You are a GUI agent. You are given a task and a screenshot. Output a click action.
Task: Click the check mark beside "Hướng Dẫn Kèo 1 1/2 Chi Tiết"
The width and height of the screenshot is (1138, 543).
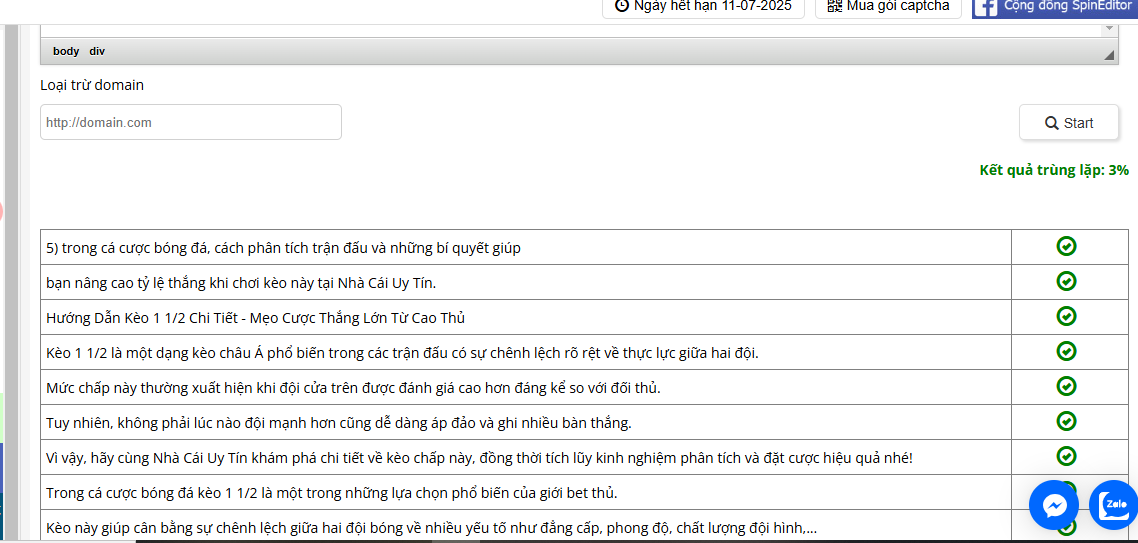click(1066, 317)
